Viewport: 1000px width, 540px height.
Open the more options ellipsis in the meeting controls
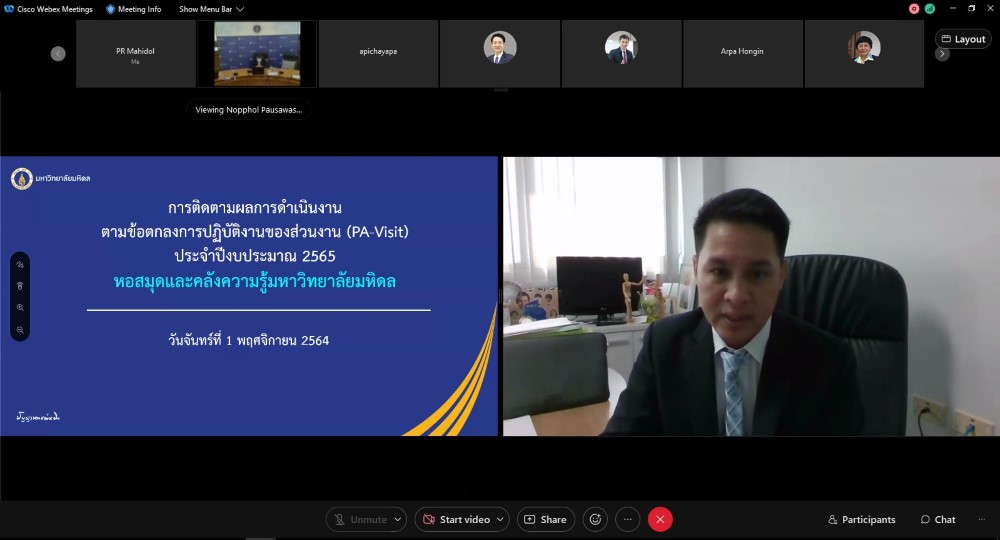pos(627,519)
